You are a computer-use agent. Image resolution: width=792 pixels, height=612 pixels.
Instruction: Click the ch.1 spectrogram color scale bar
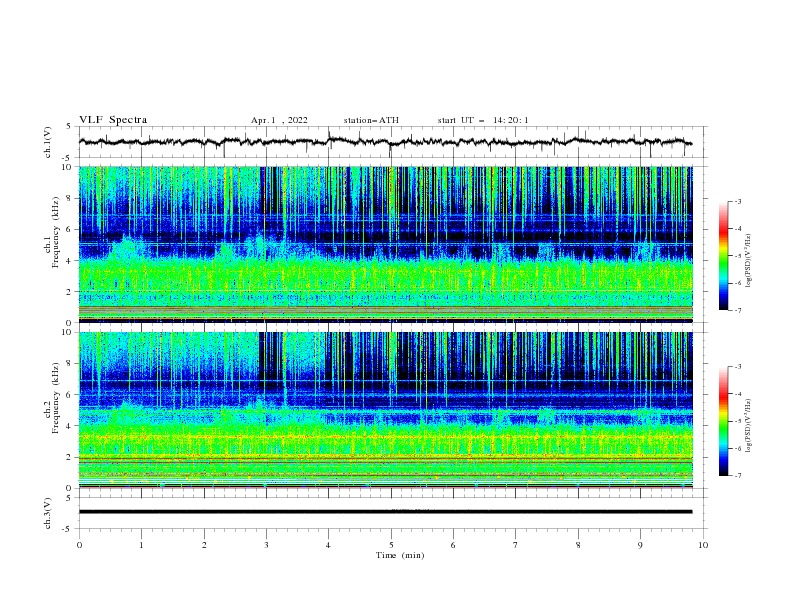724,256
